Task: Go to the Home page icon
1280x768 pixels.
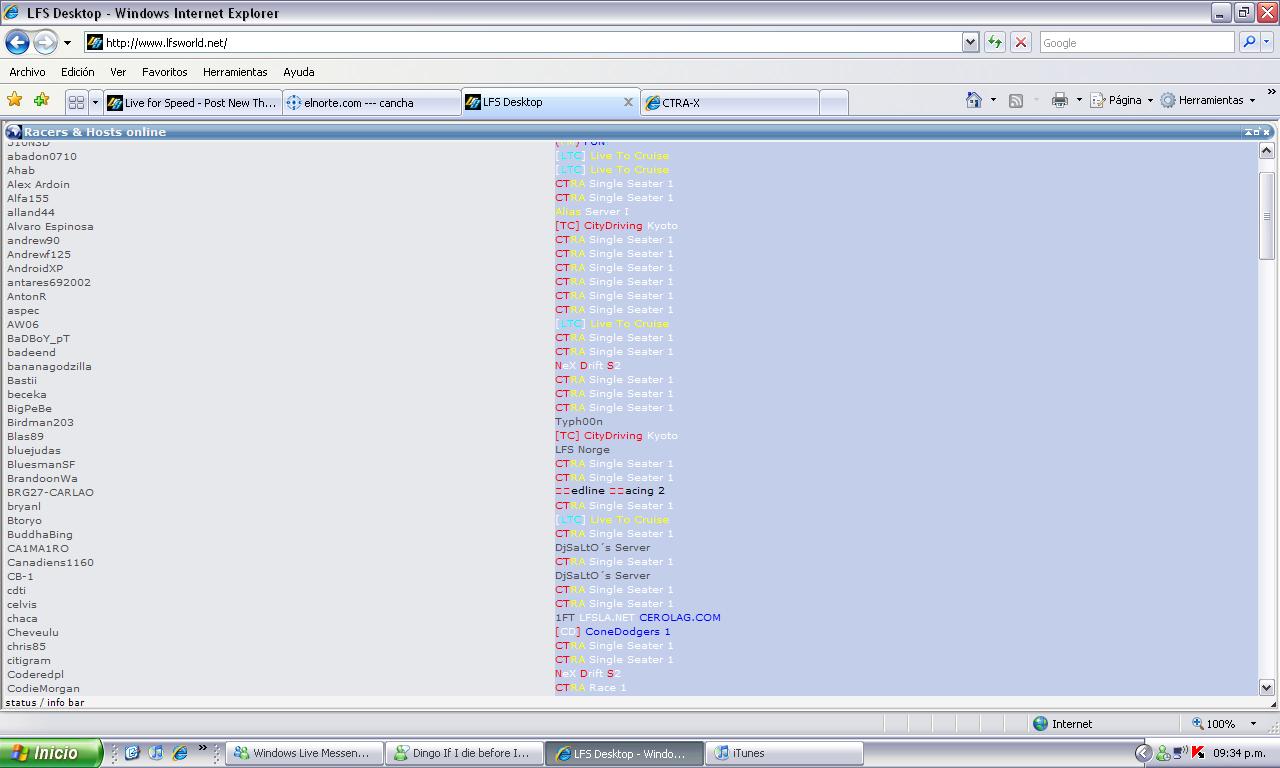Action: coord(974,100)
